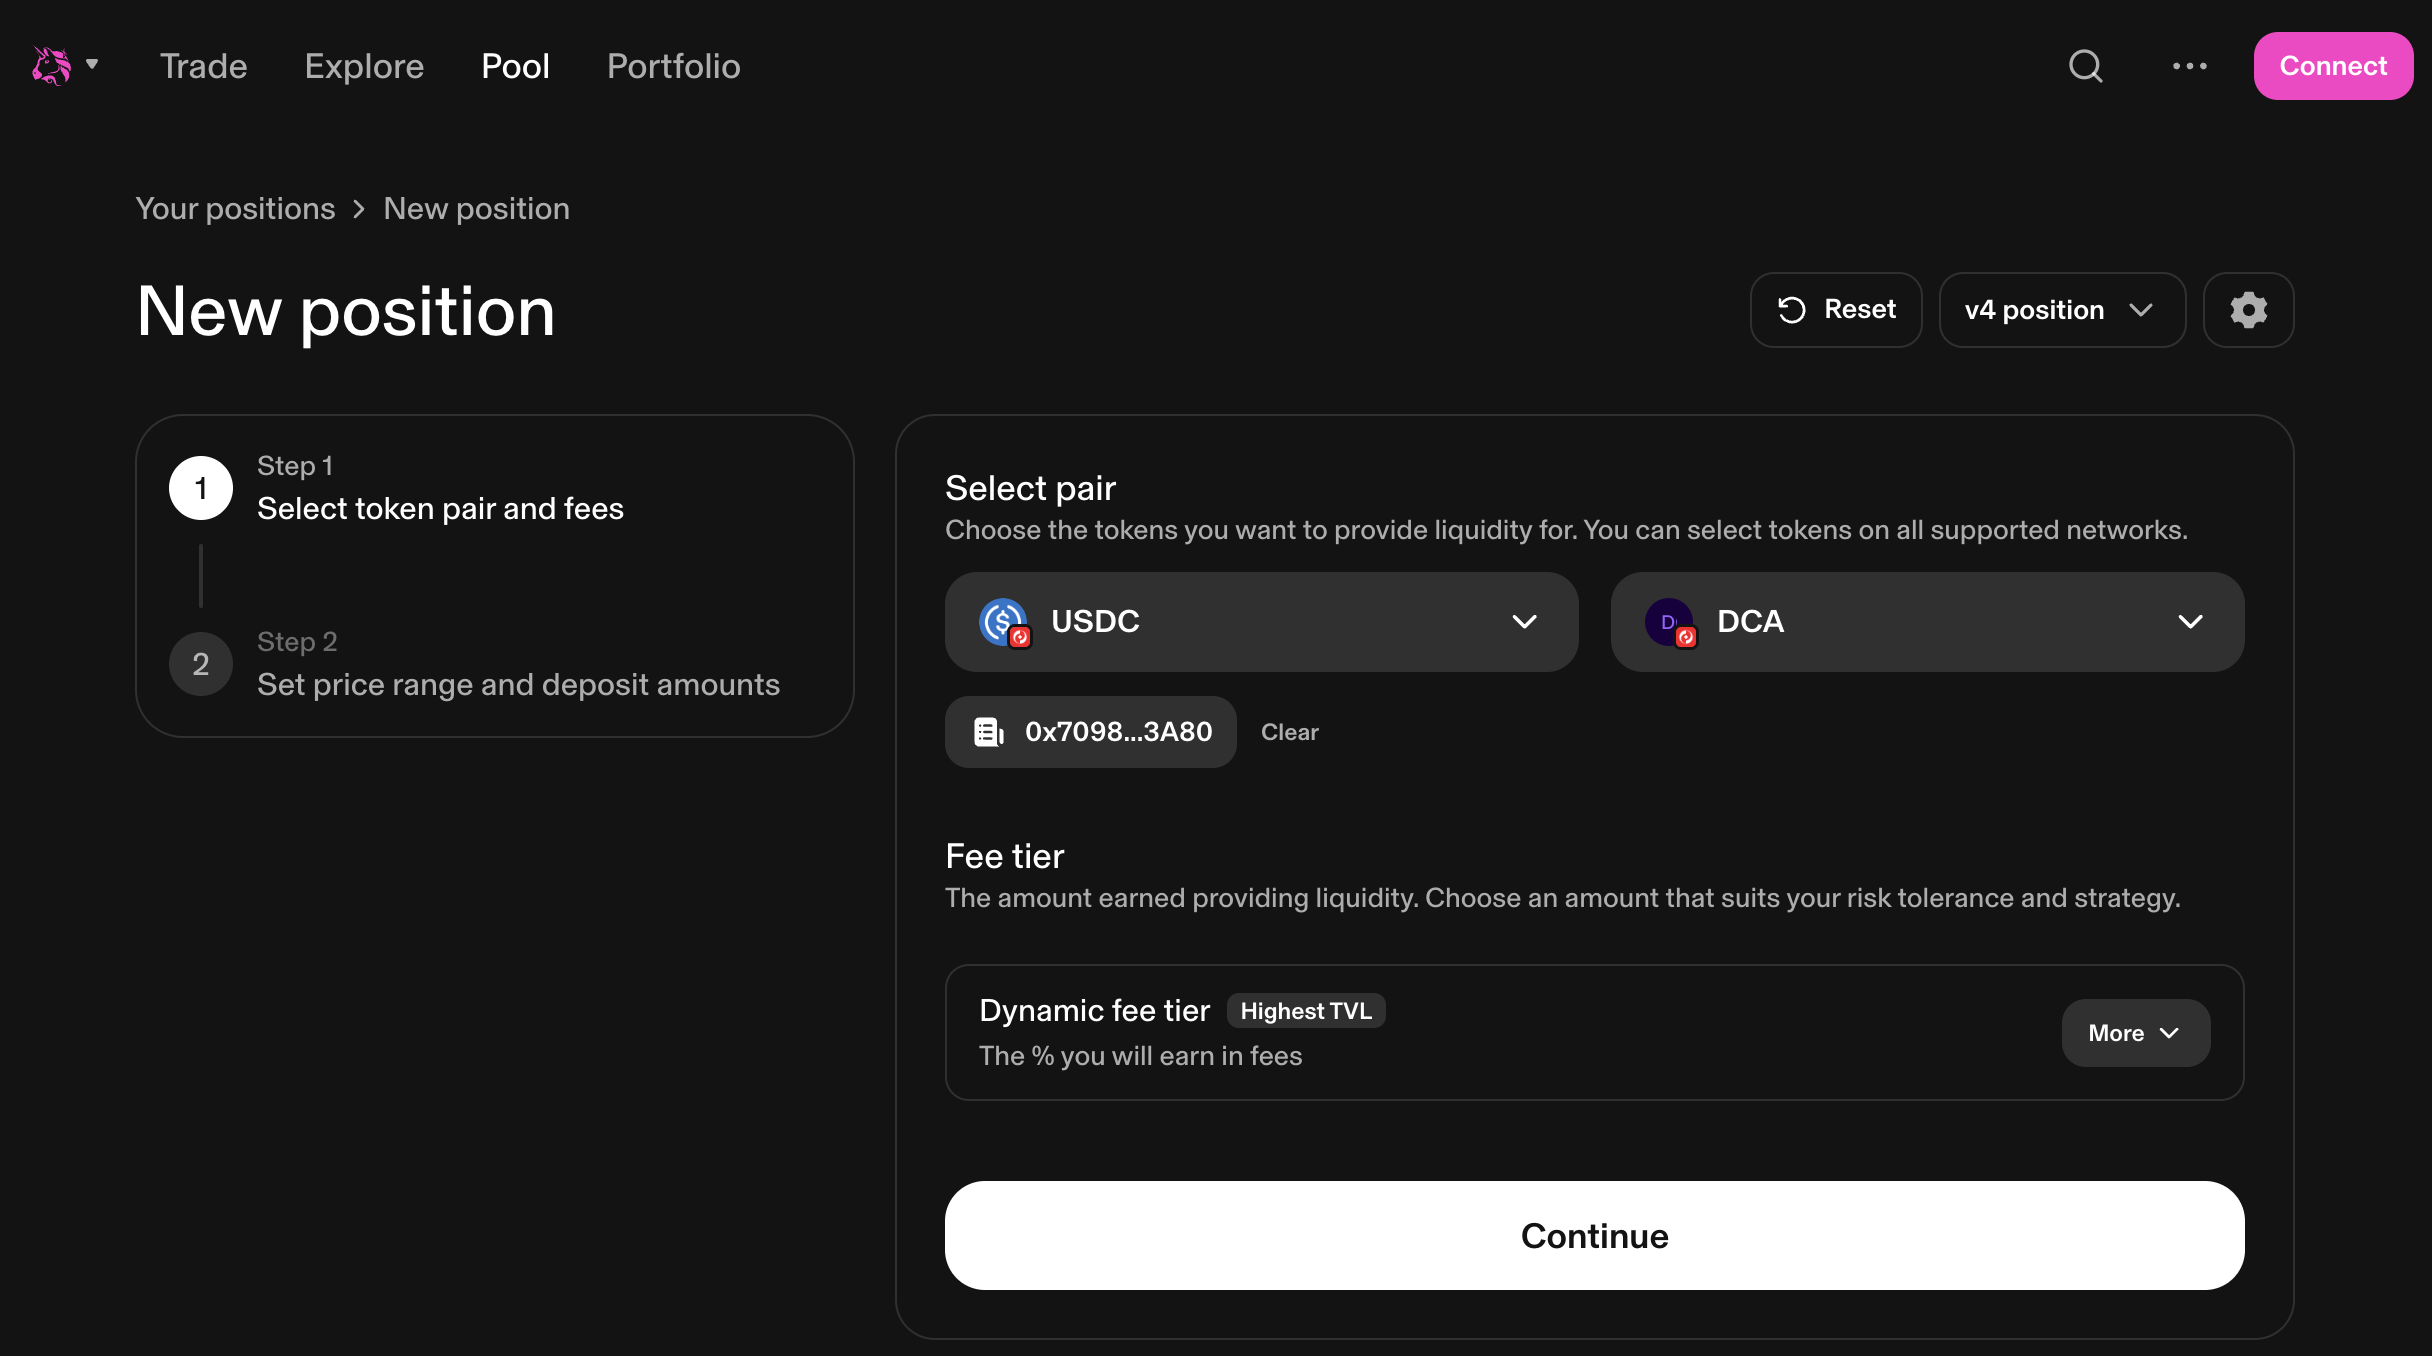Click the Uniswap unicorn logo
Viewport: 2432px width, 1356px height.
tap(51, 66)
